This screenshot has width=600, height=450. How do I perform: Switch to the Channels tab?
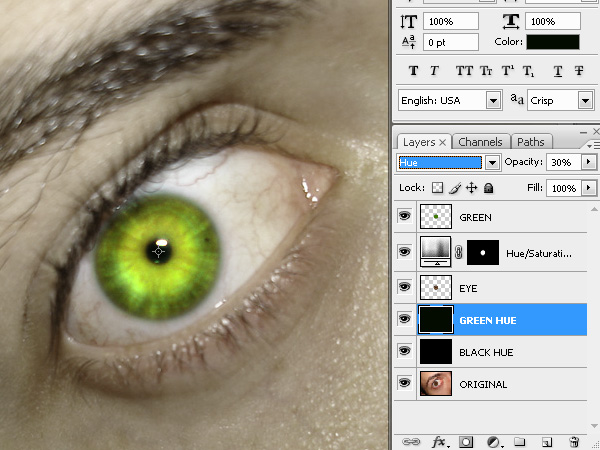click(x=481, y=142)
